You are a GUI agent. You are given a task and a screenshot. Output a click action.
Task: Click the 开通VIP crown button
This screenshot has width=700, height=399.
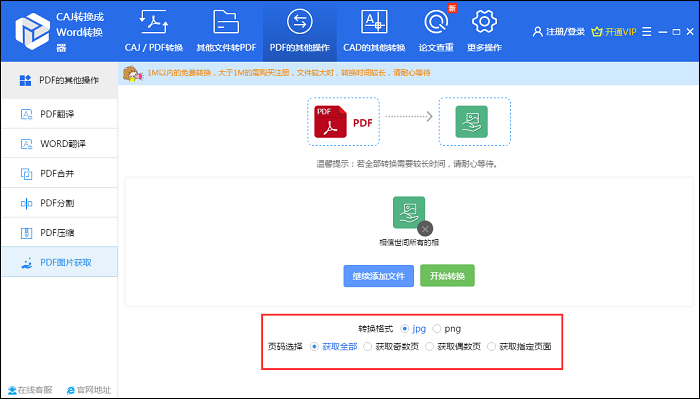(x=614, y=32)
